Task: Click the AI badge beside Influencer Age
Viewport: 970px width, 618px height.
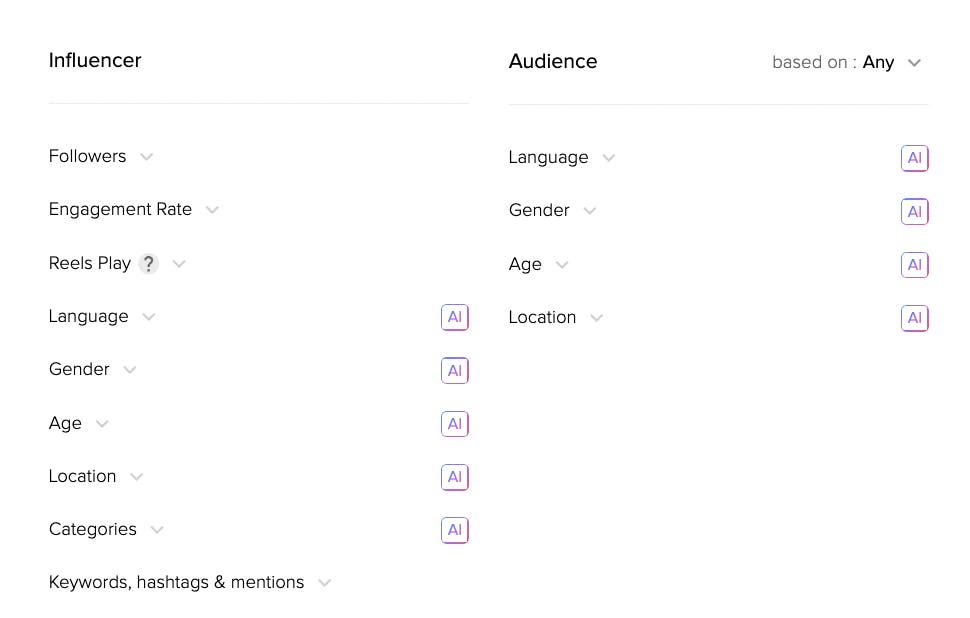Action: pyautogui.click(x=454, y=423)
